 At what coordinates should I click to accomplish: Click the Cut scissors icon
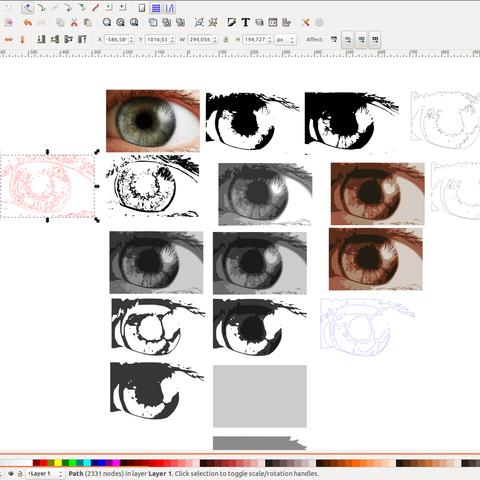[74, 23]
